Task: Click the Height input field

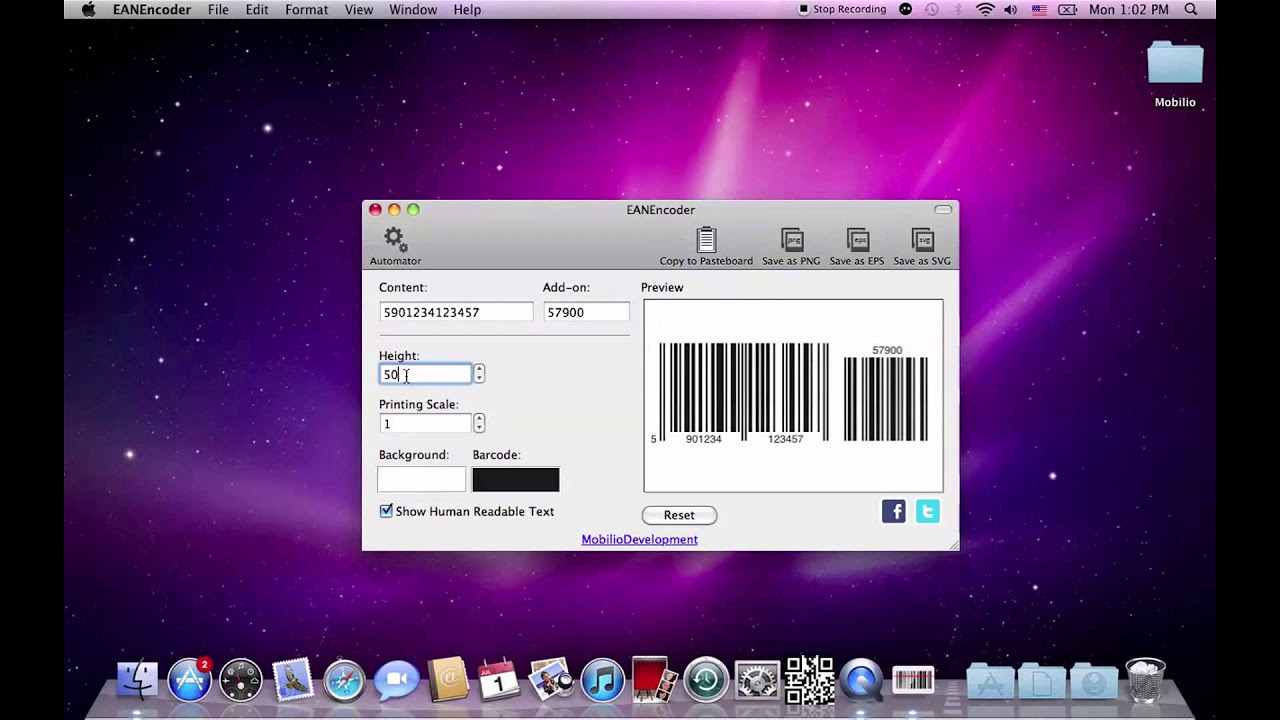Action: (425, 374)
